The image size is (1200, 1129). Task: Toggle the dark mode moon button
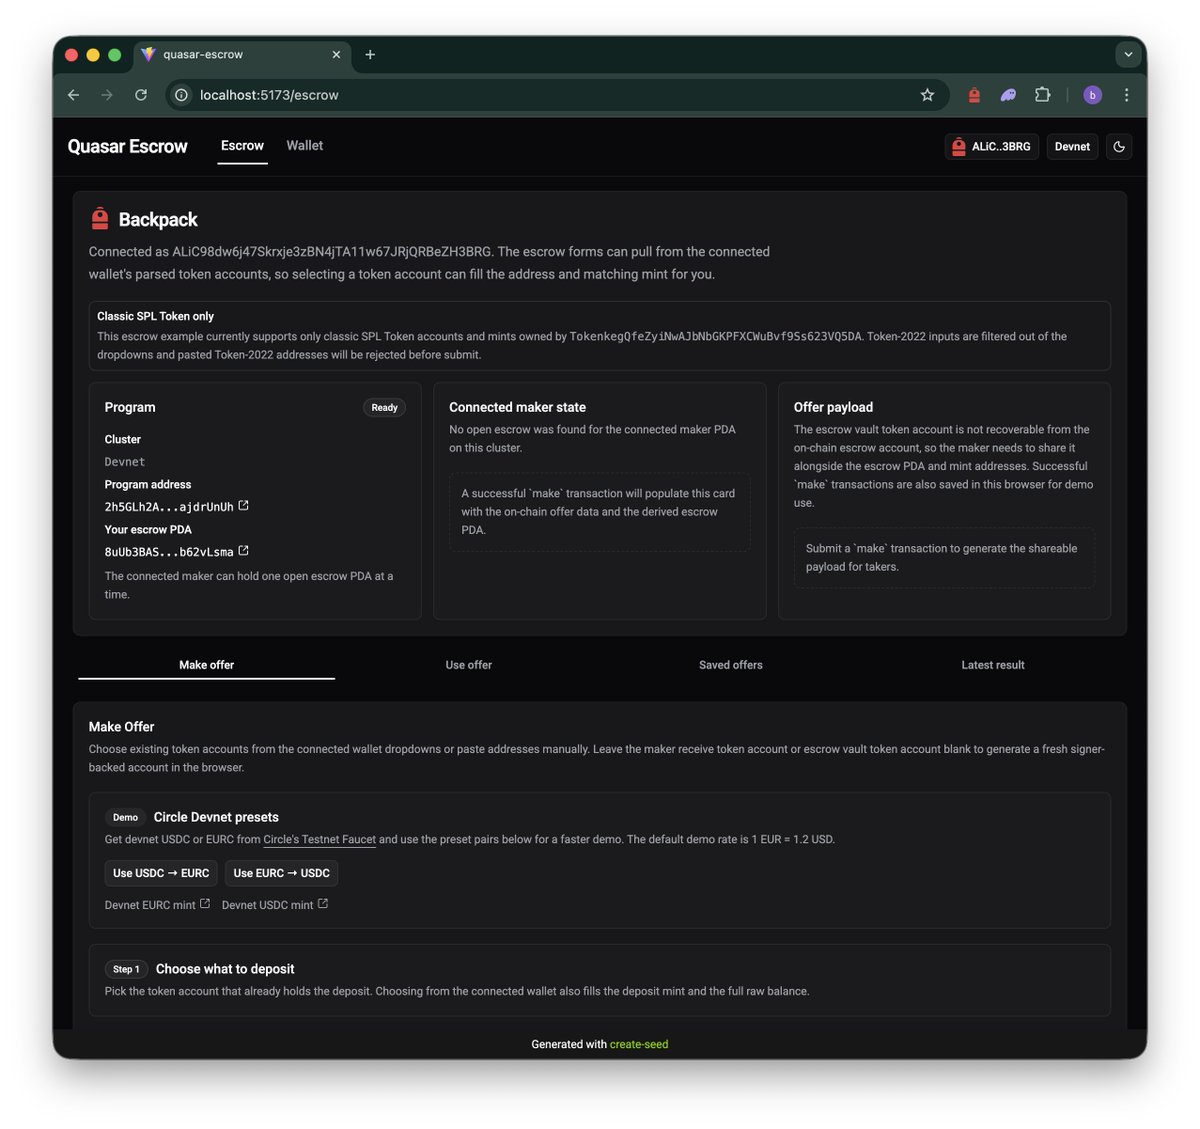point(1119,147)
